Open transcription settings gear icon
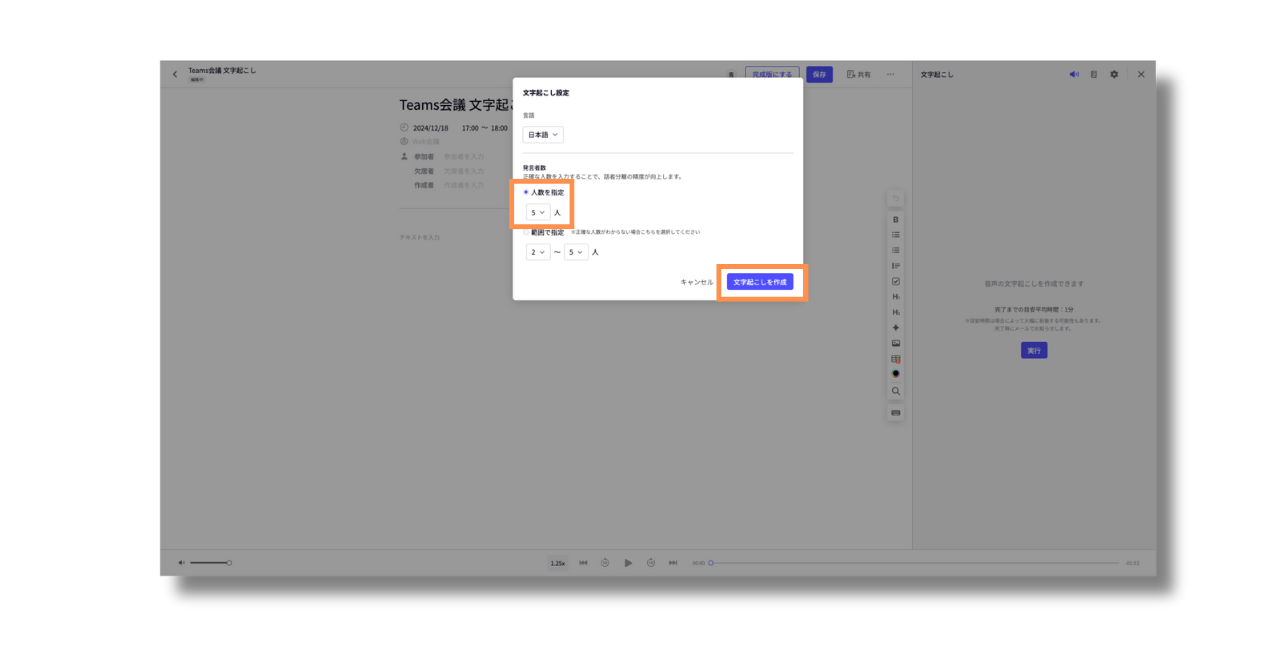1280x670 pixels. [x=1114, y=74]
